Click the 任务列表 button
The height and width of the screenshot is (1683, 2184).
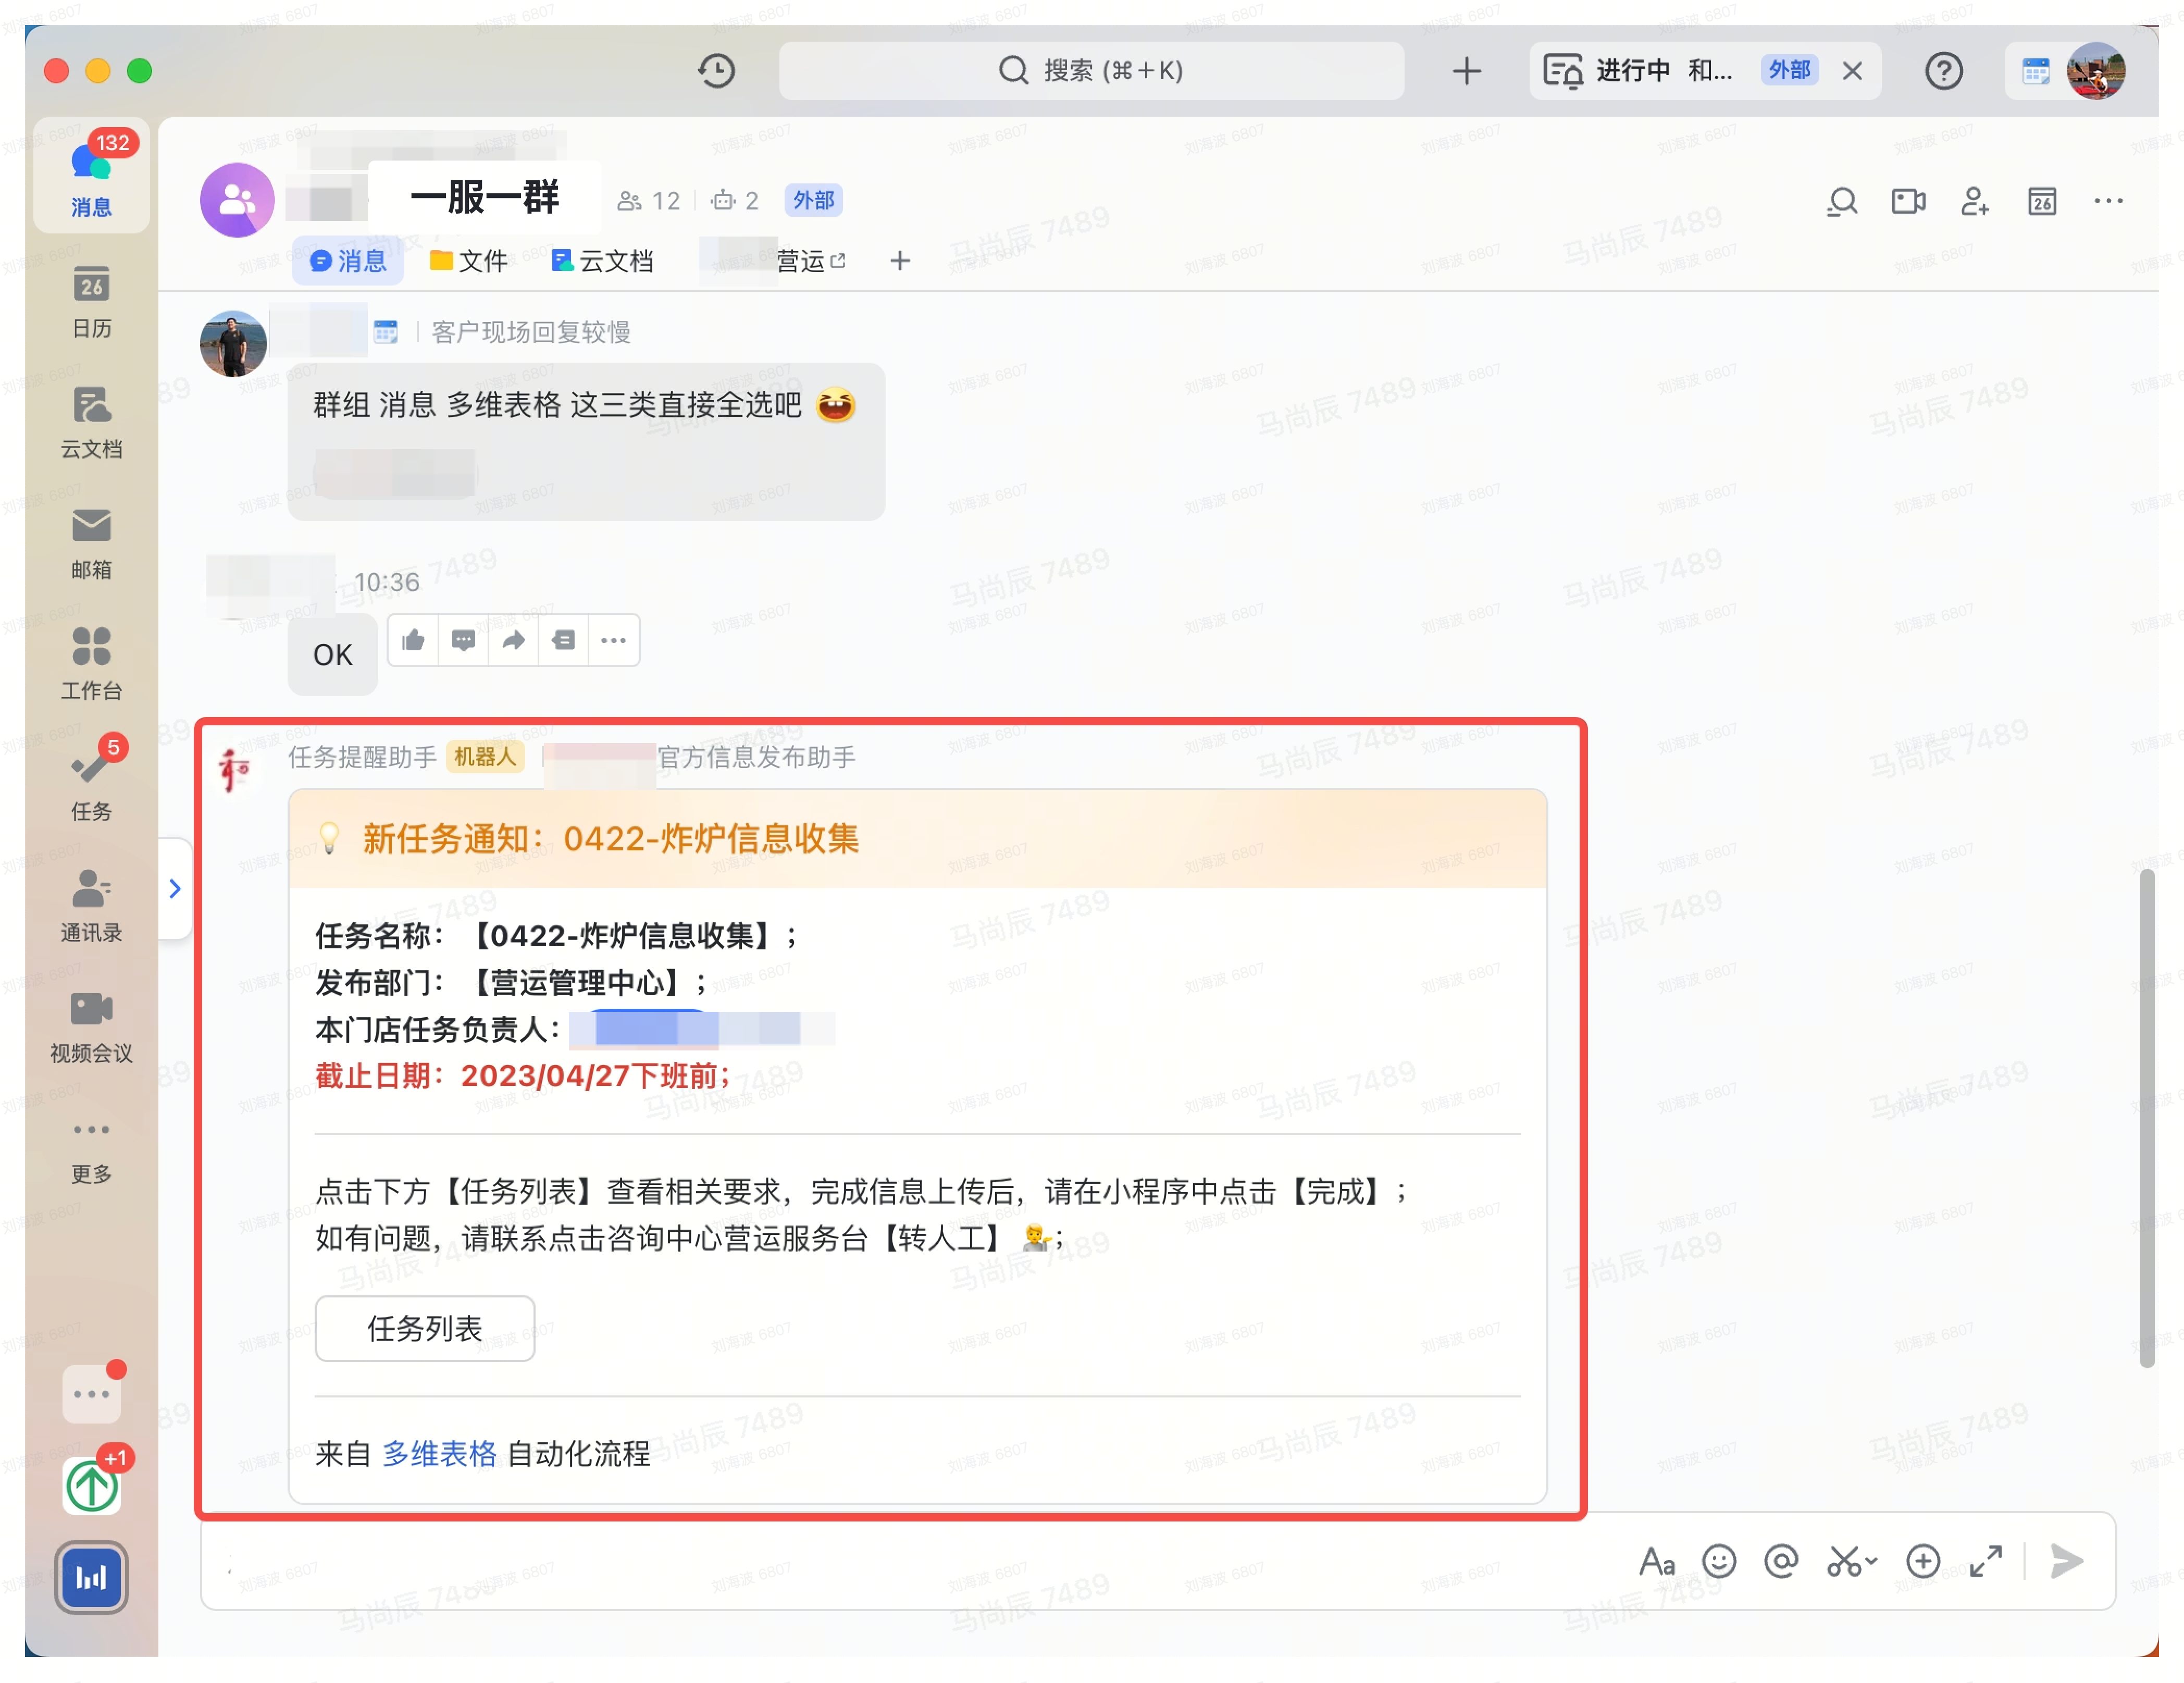click(425, 1328)
